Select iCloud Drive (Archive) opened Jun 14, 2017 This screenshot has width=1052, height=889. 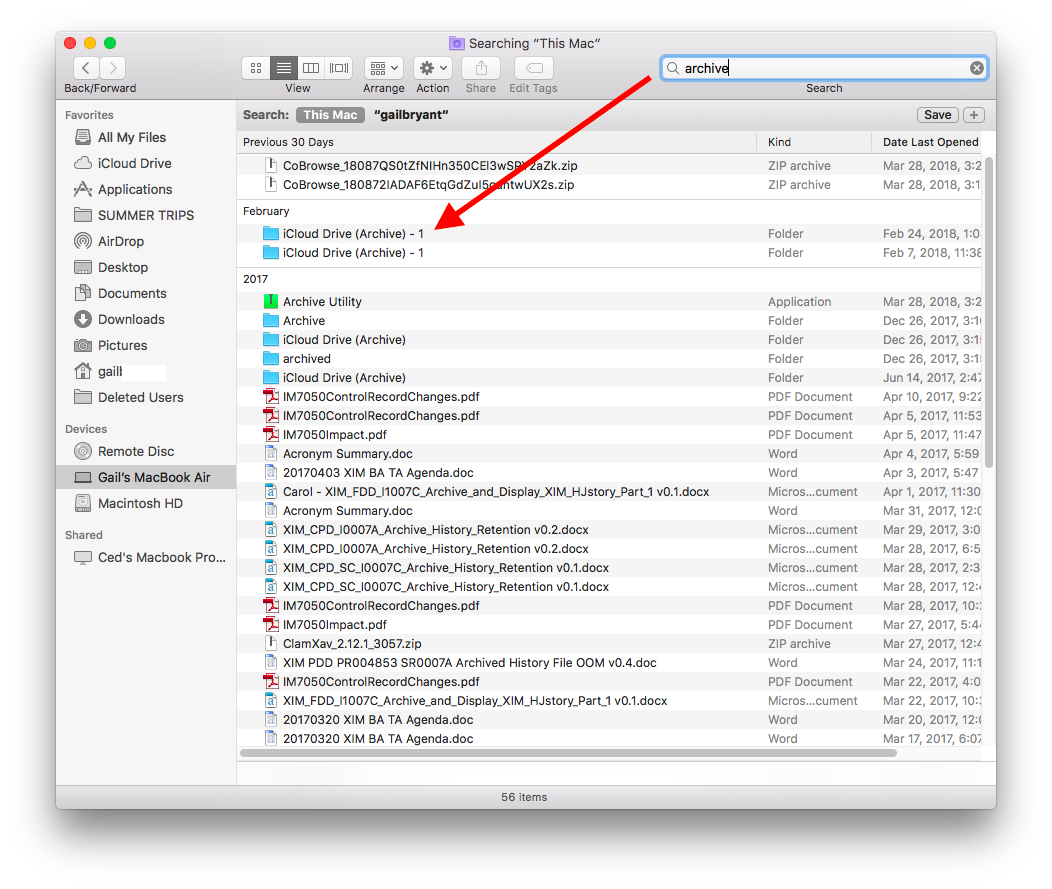[609, 378]
